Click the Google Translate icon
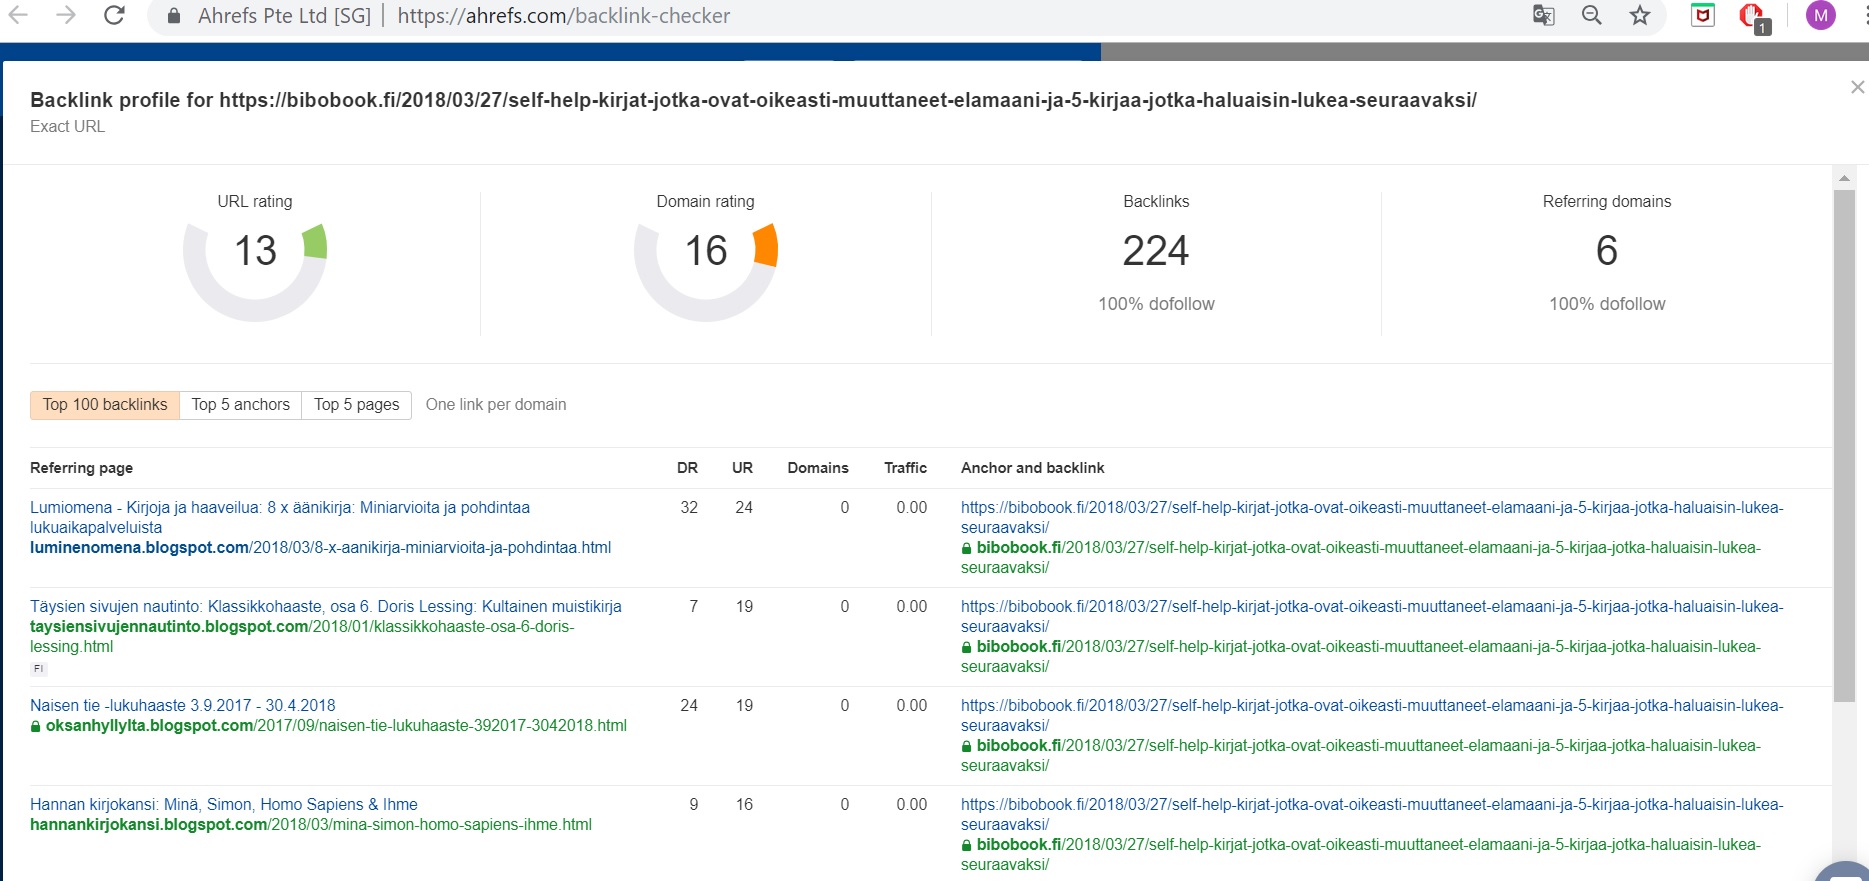Viewport: 1869px width, 881px height. pyautogui.click(x=1543, y=15)
